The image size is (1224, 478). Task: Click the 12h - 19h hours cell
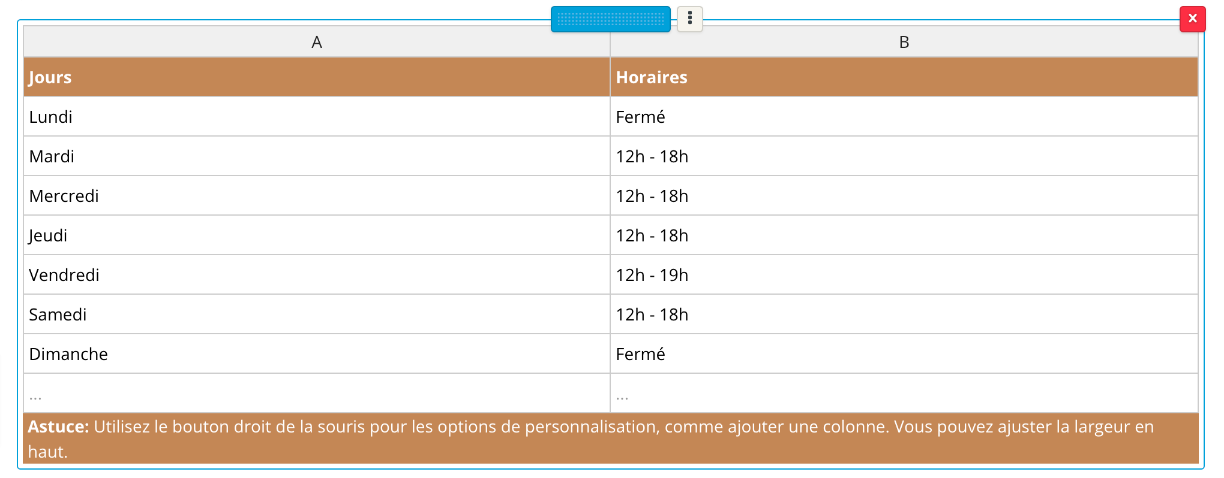click(x=904, y=275)
